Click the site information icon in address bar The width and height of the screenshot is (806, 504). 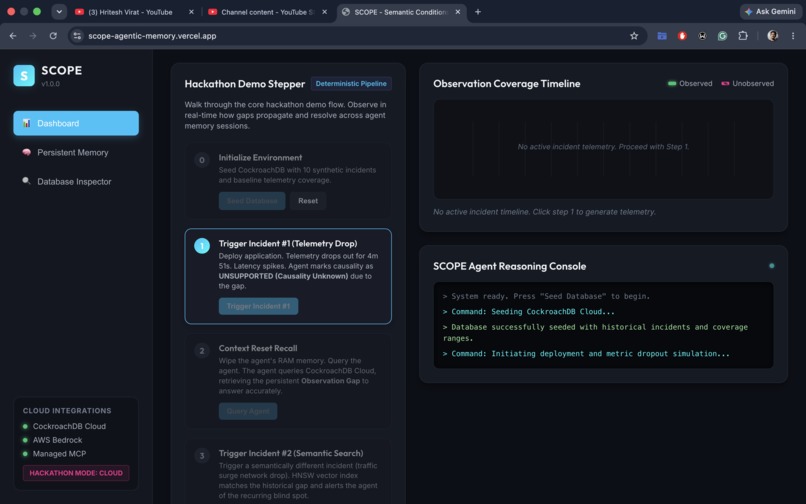pos(77,36)
